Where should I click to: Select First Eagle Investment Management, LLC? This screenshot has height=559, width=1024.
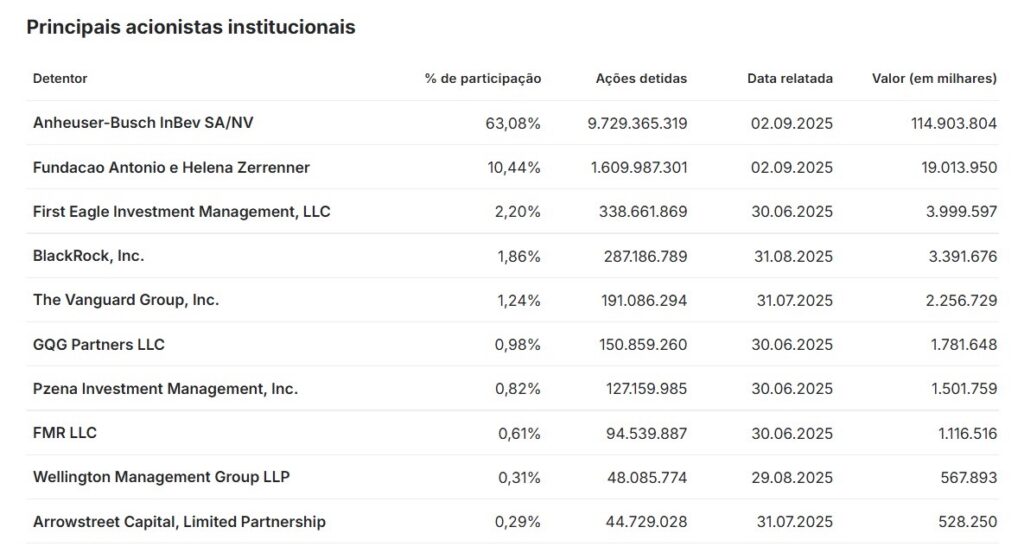[181, 212]
